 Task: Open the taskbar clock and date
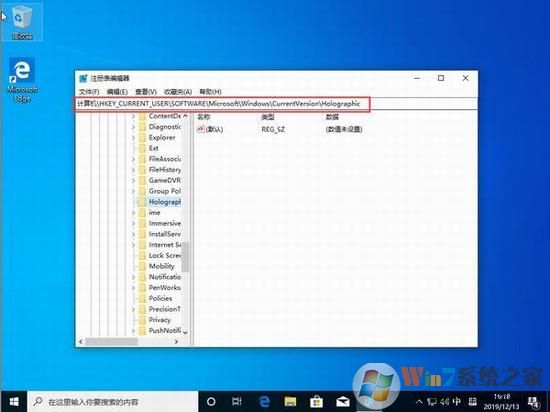coord(502,402)
